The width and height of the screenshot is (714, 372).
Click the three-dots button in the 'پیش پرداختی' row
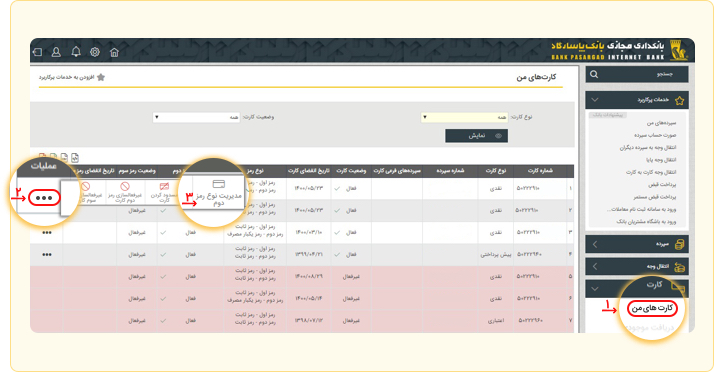click(47, 255)
